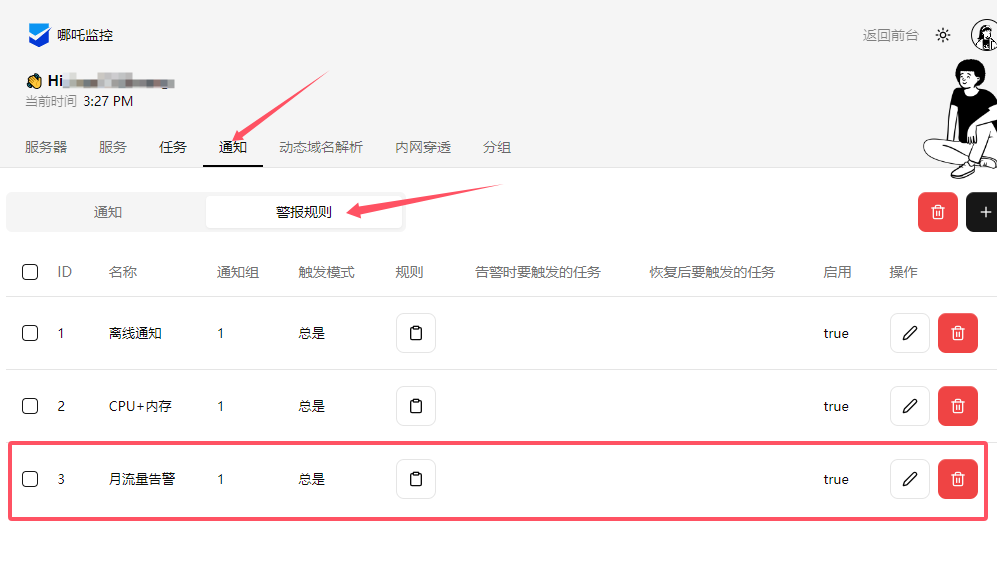Select the 警报规则 segment button
This screenshot has width=997, height=581.
(304, 212)
